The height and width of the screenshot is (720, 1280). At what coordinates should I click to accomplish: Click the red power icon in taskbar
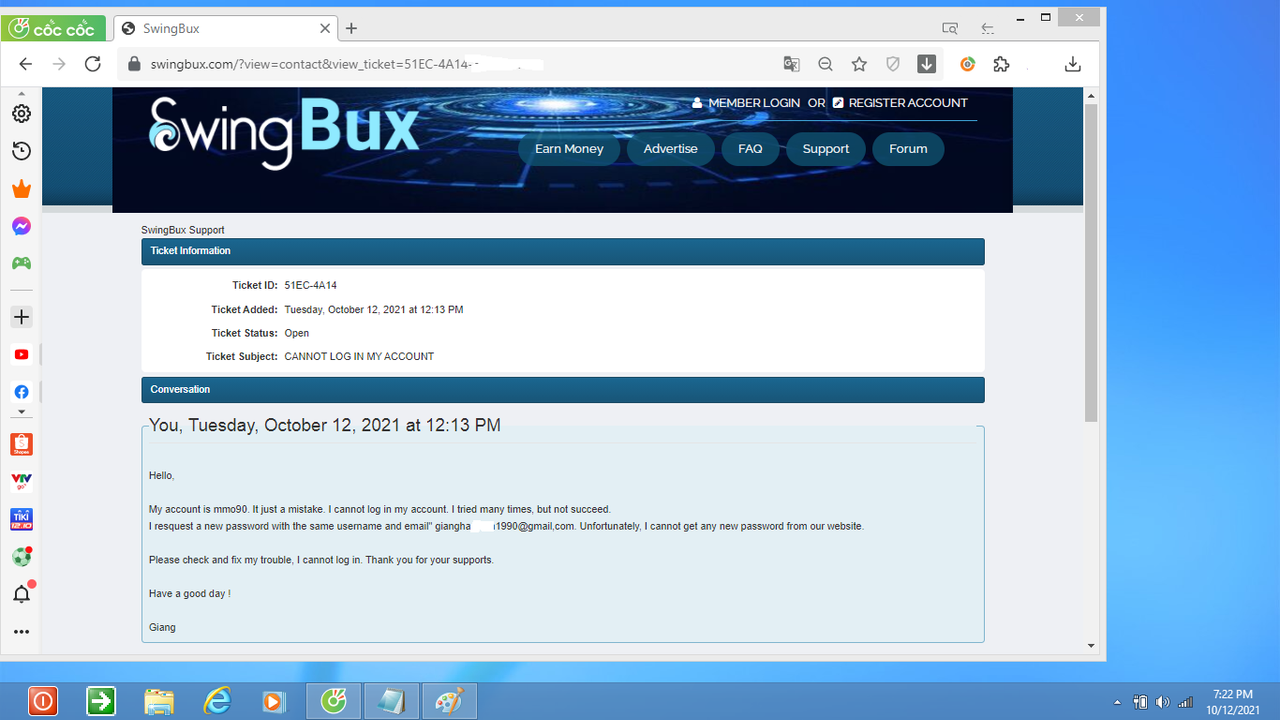click(43, 702)
